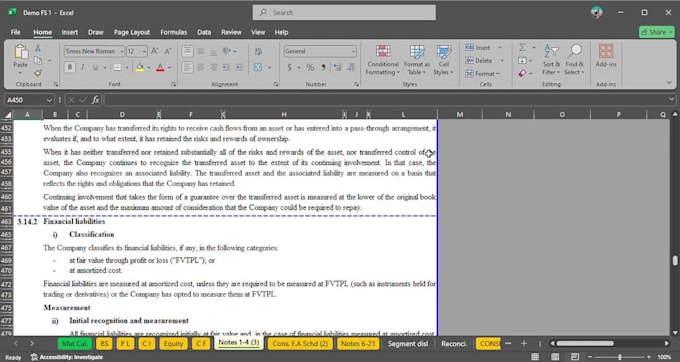Screen dimensions: 680x362
Task: Decrease font size with the smaller A
Action: 168,51
